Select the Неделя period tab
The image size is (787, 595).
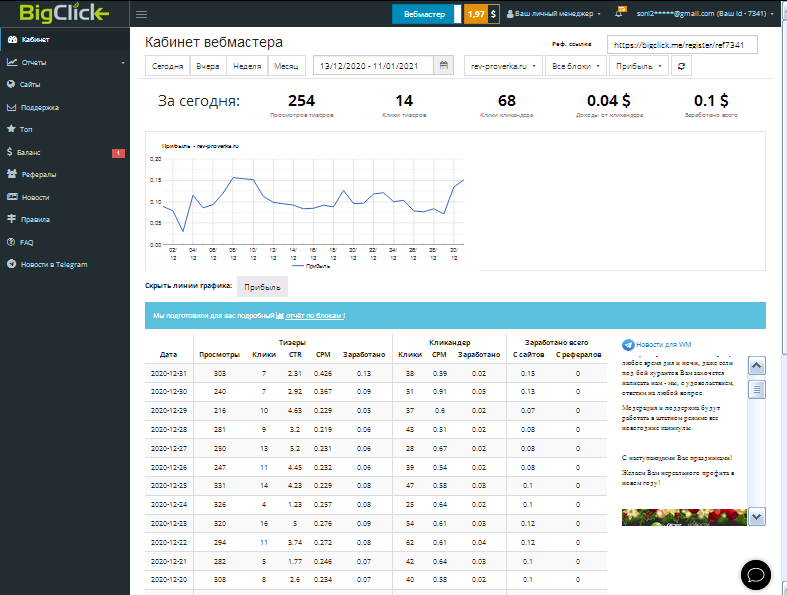coord(246,66)
